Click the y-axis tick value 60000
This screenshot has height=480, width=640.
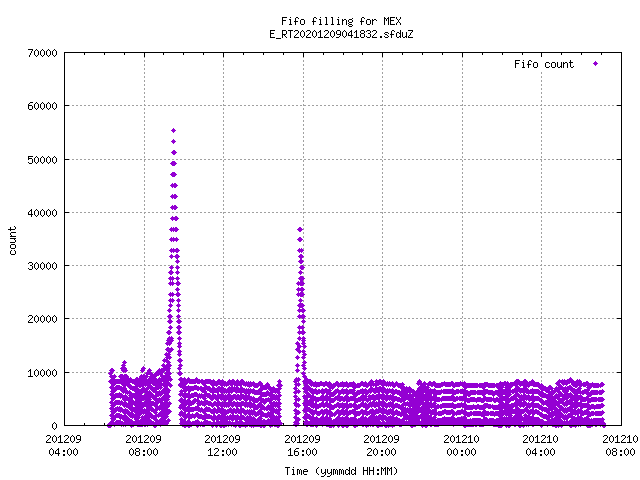[42, 106]
